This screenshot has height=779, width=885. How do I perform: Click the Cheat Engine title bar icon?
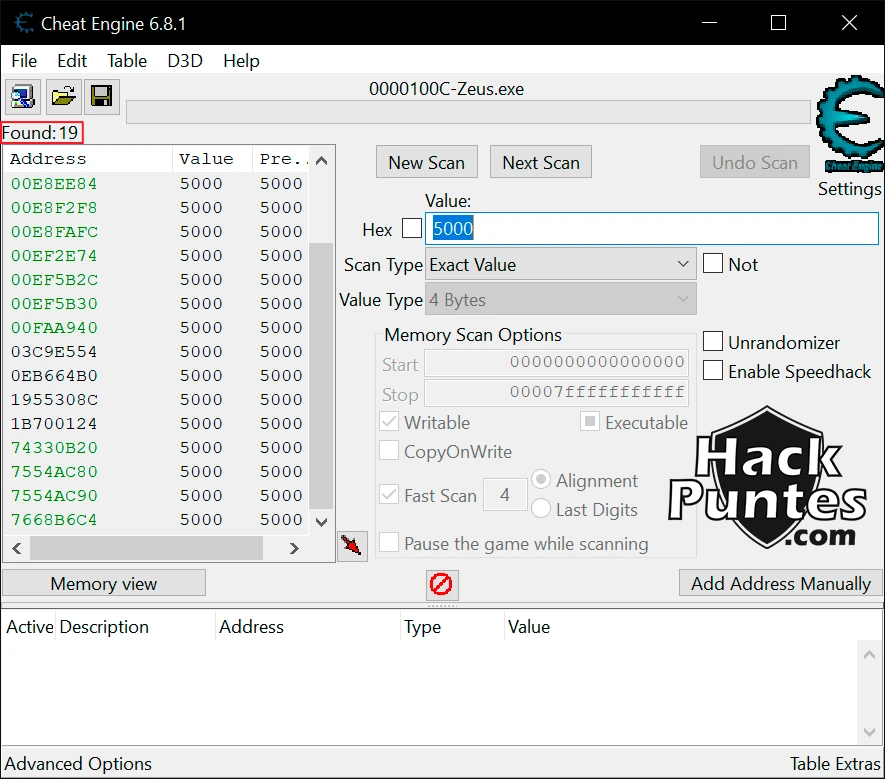click(x=23, y=23)
